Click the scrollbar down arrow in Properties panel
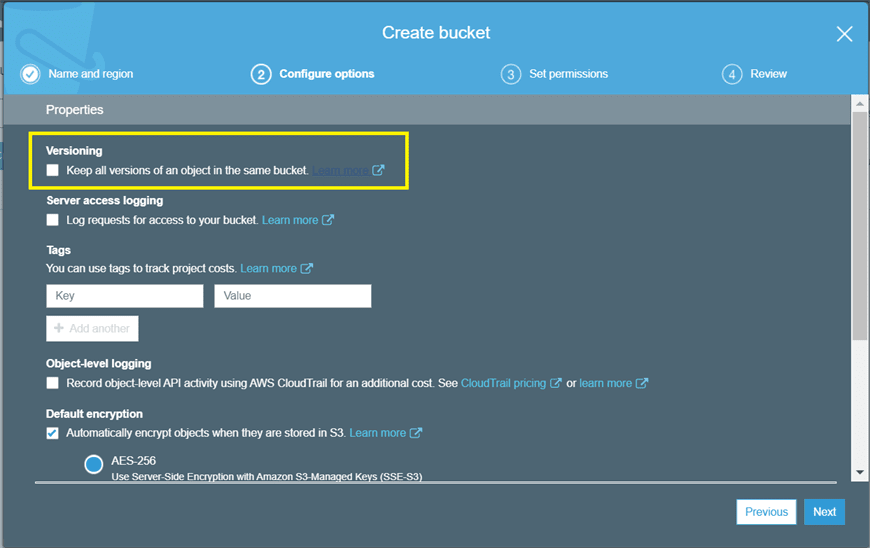This screenshot has width=870, height=548. click(x=859, y=472)
